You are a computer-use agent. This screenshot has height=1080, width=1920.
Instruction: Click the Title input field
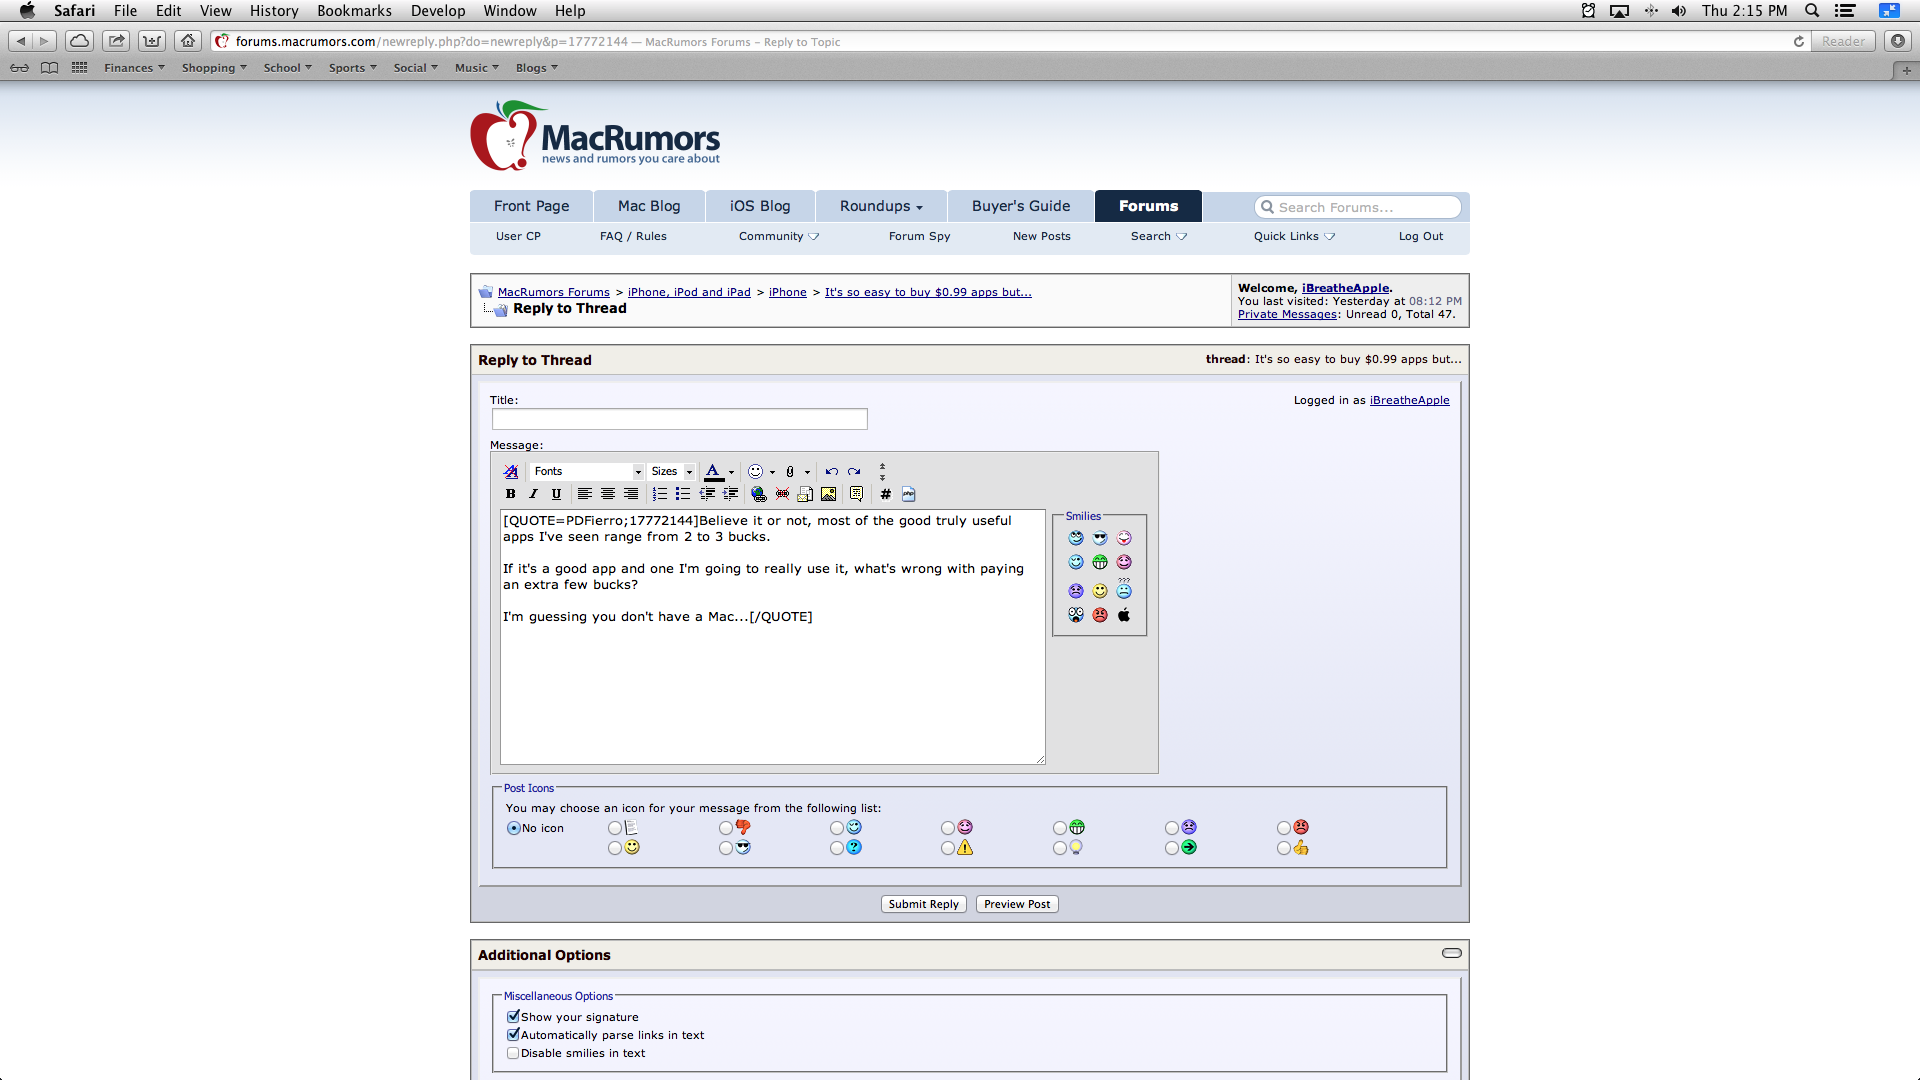(x=680, y=419)
